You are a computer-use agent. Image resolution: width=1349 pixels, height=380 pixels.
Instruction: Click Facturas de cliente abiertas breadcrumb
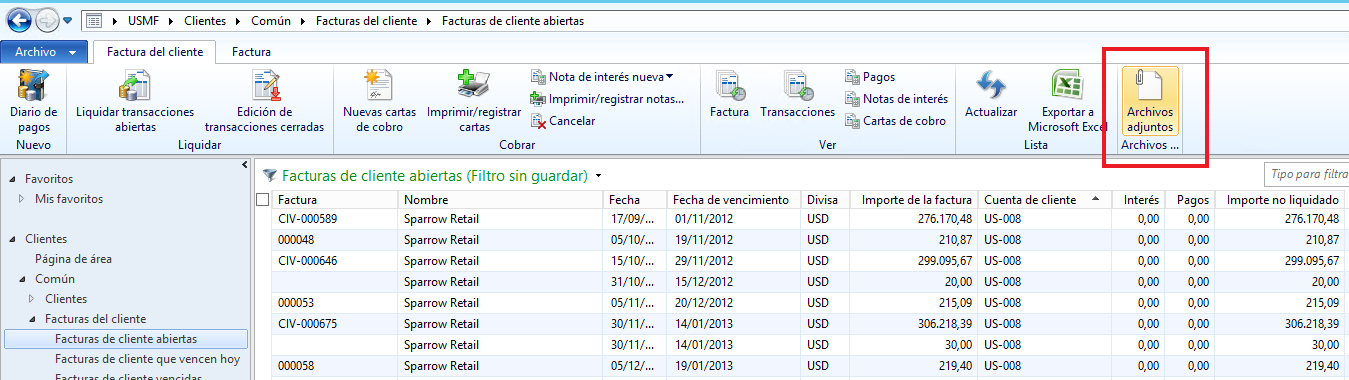(x=512, y=20)
